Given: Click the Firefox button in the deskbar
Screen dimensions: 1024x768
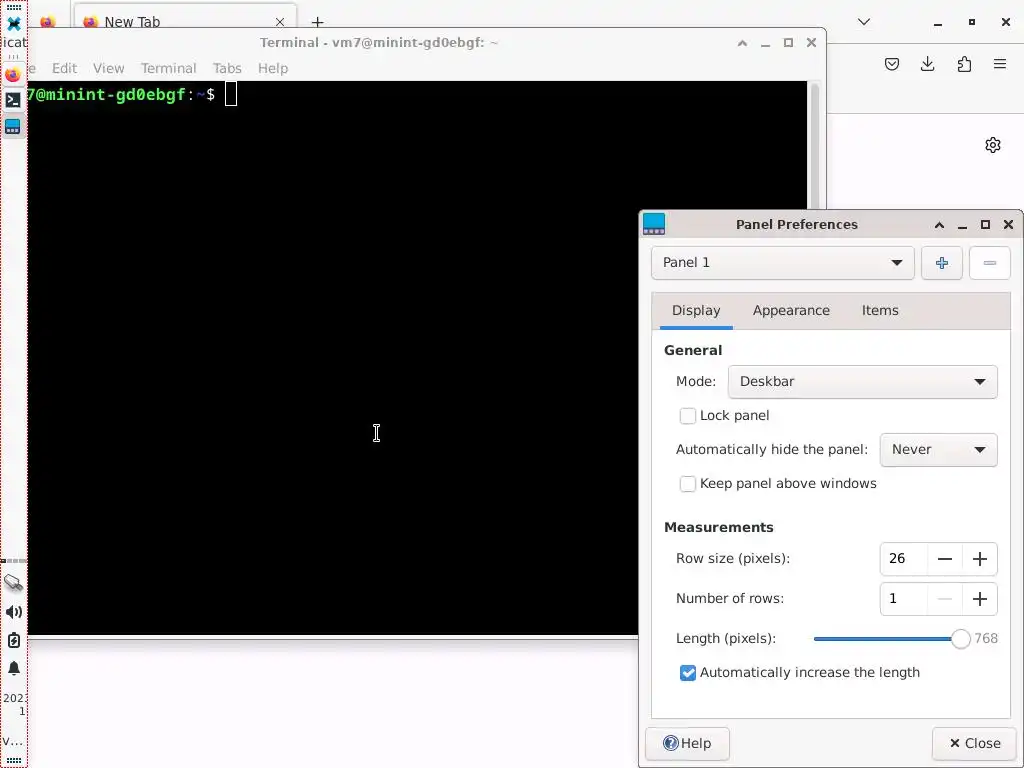Looking at the screenshot, I should [13, 74].
